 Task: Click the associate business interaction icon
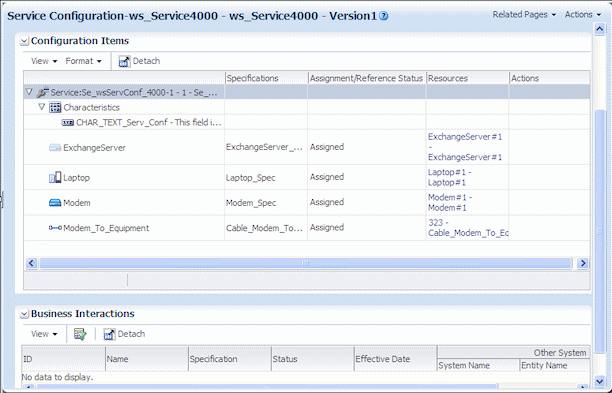[80, 334]
